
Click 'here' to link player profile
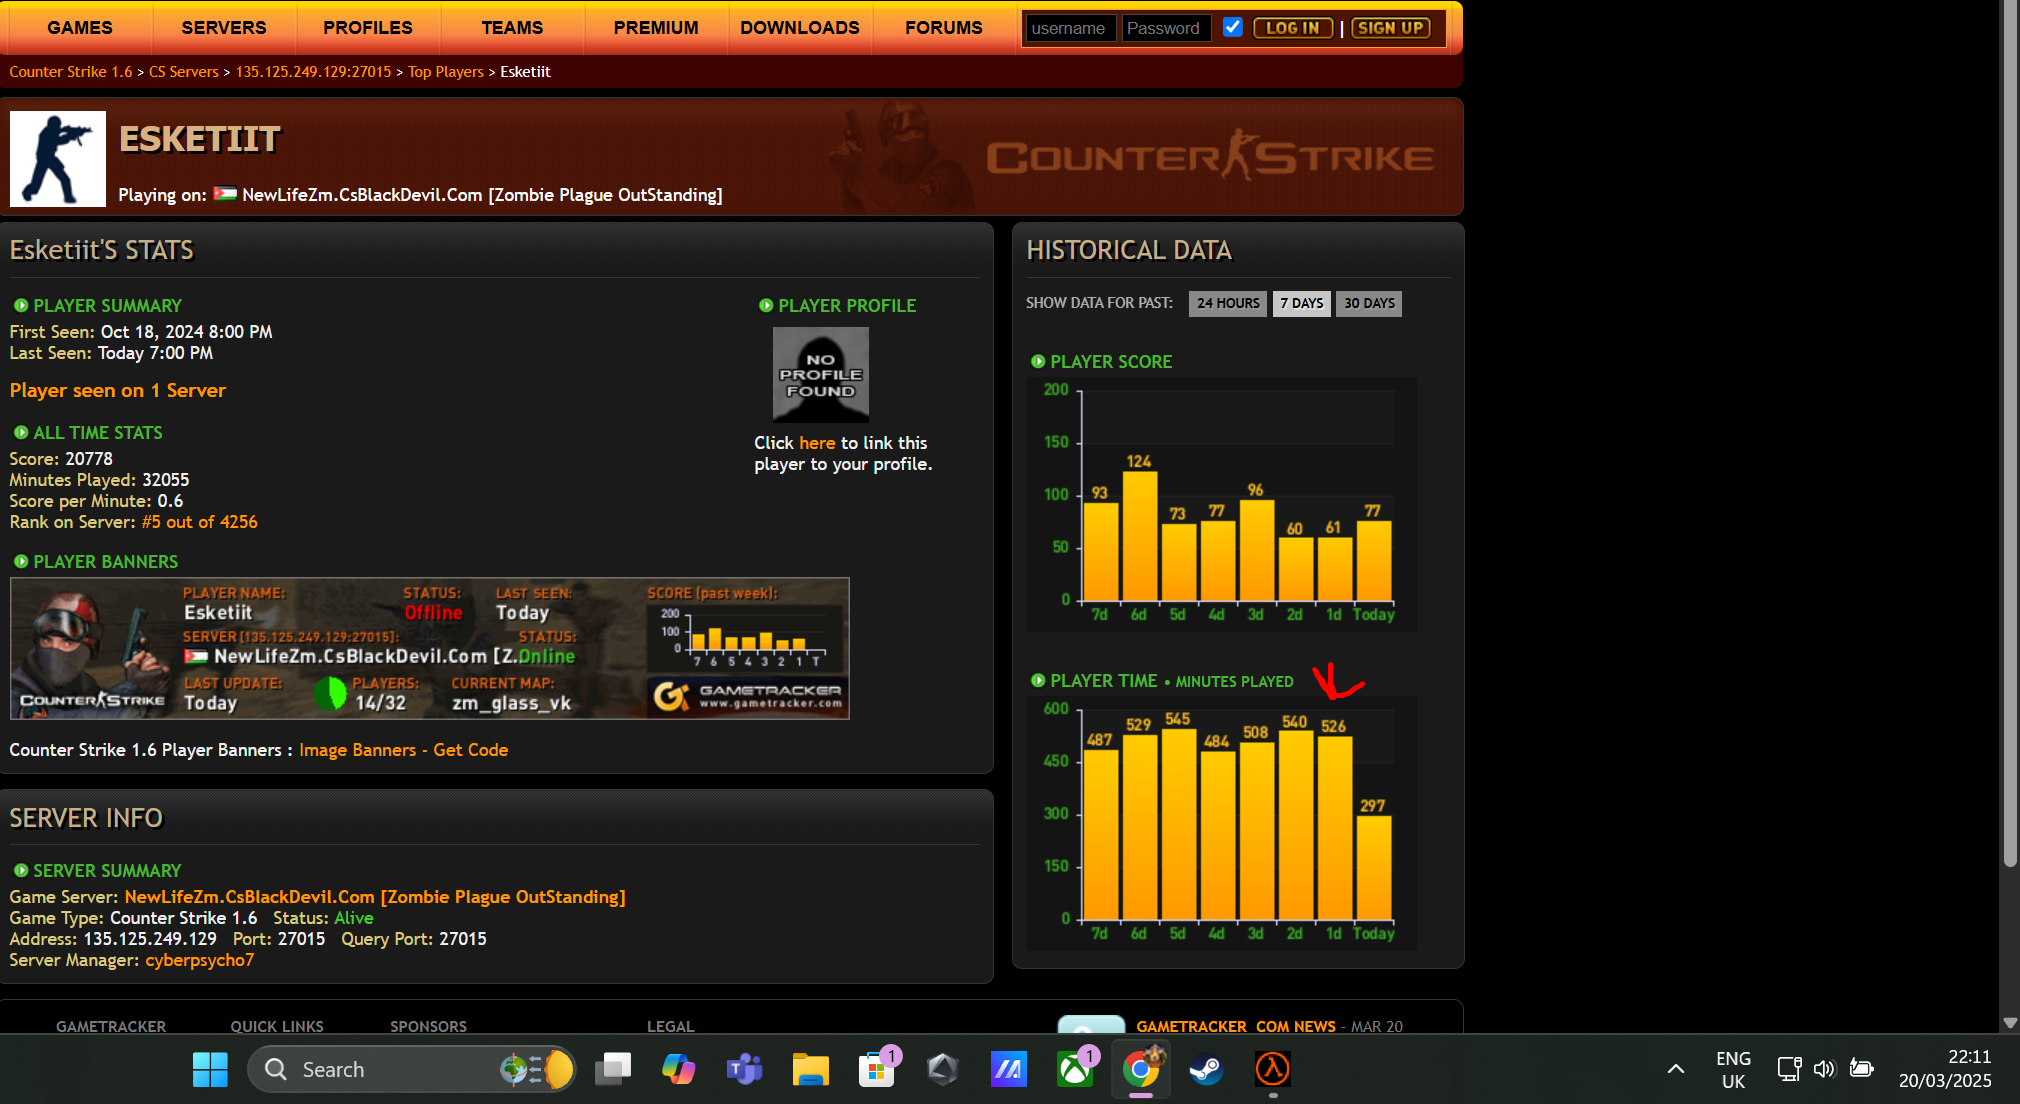tap(817, 443)
